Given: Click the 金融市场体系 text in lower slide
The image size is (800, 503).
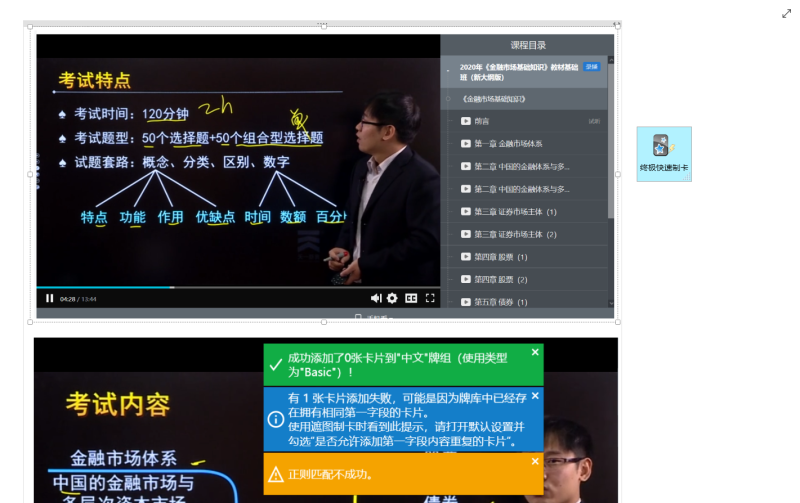Looking at the screenshot, I should (x=123, y=458).
